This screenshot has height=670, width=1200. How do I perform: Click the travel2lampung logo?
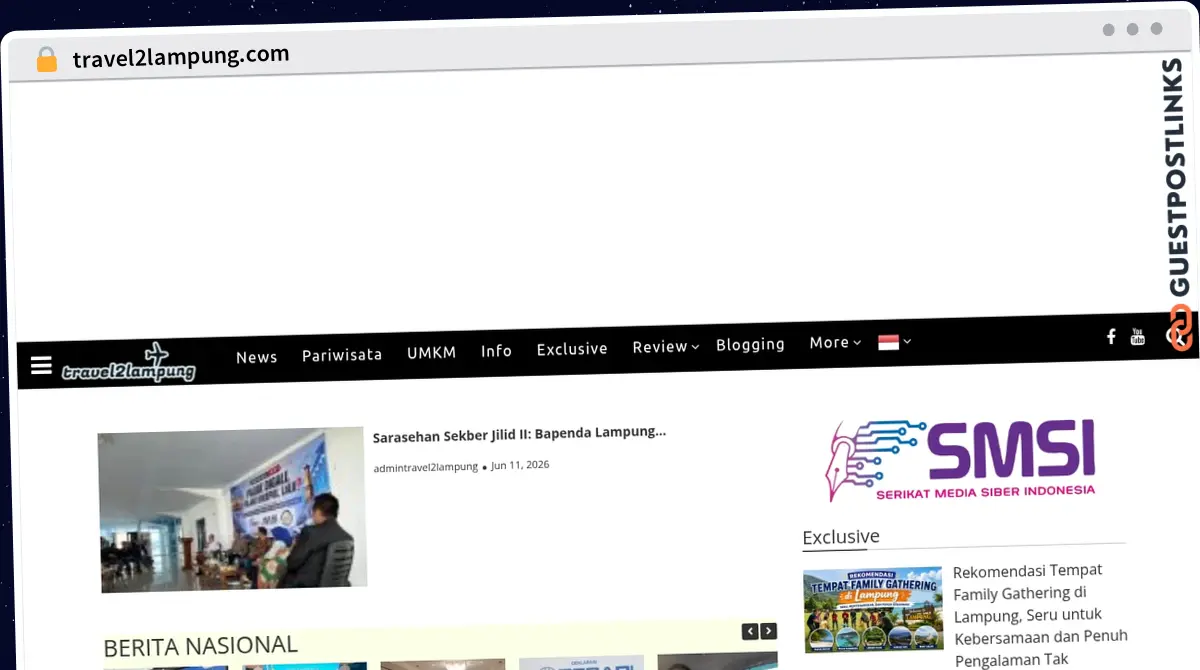128,363
